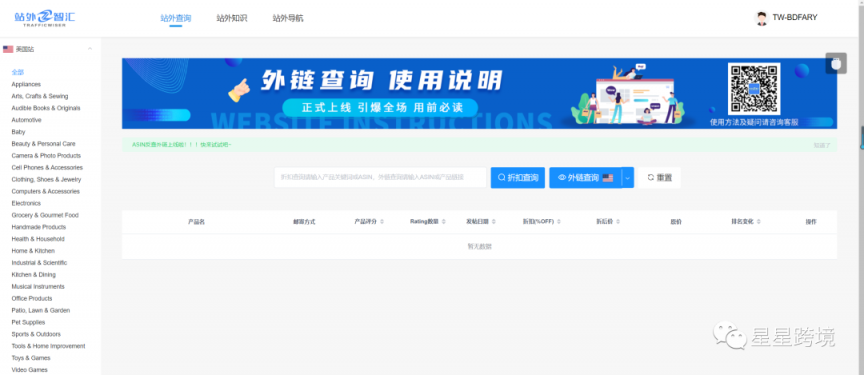864x375 pixels.
Task: Select the 全部 category
Action: coord(18,72)
